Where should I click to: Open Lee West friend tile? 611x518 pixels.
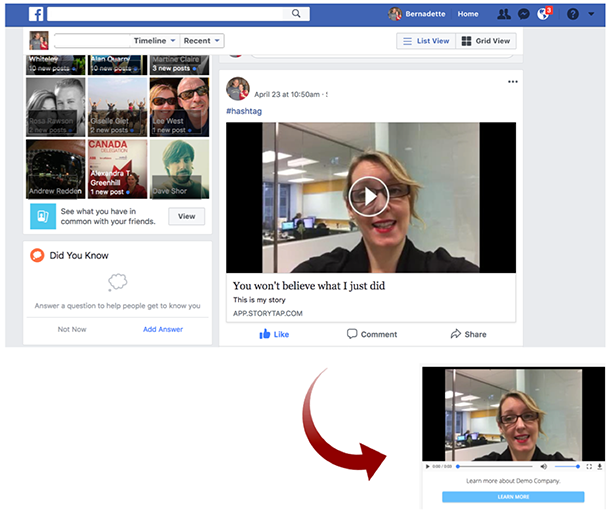[x=179, y=107]
